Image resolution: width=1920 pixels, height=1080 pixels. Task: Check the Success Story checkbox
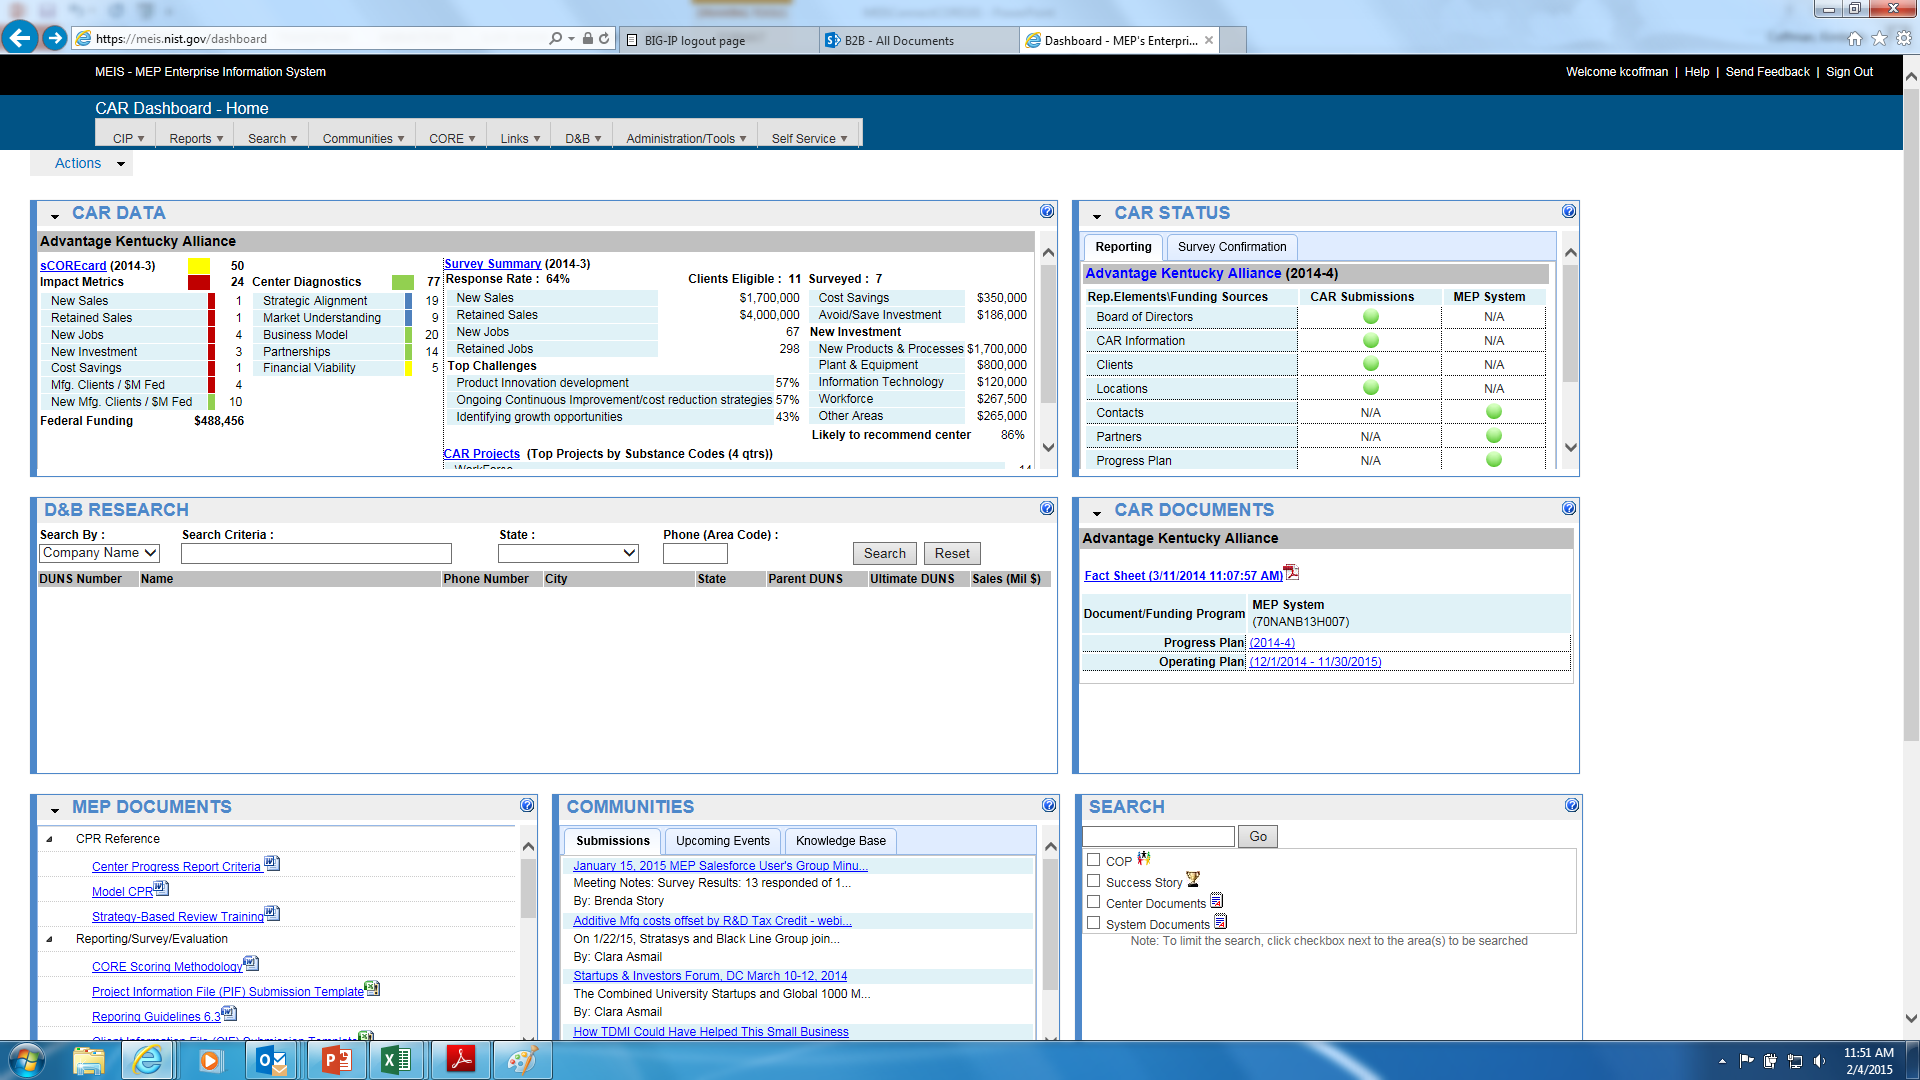click(x=1093, y=881)
